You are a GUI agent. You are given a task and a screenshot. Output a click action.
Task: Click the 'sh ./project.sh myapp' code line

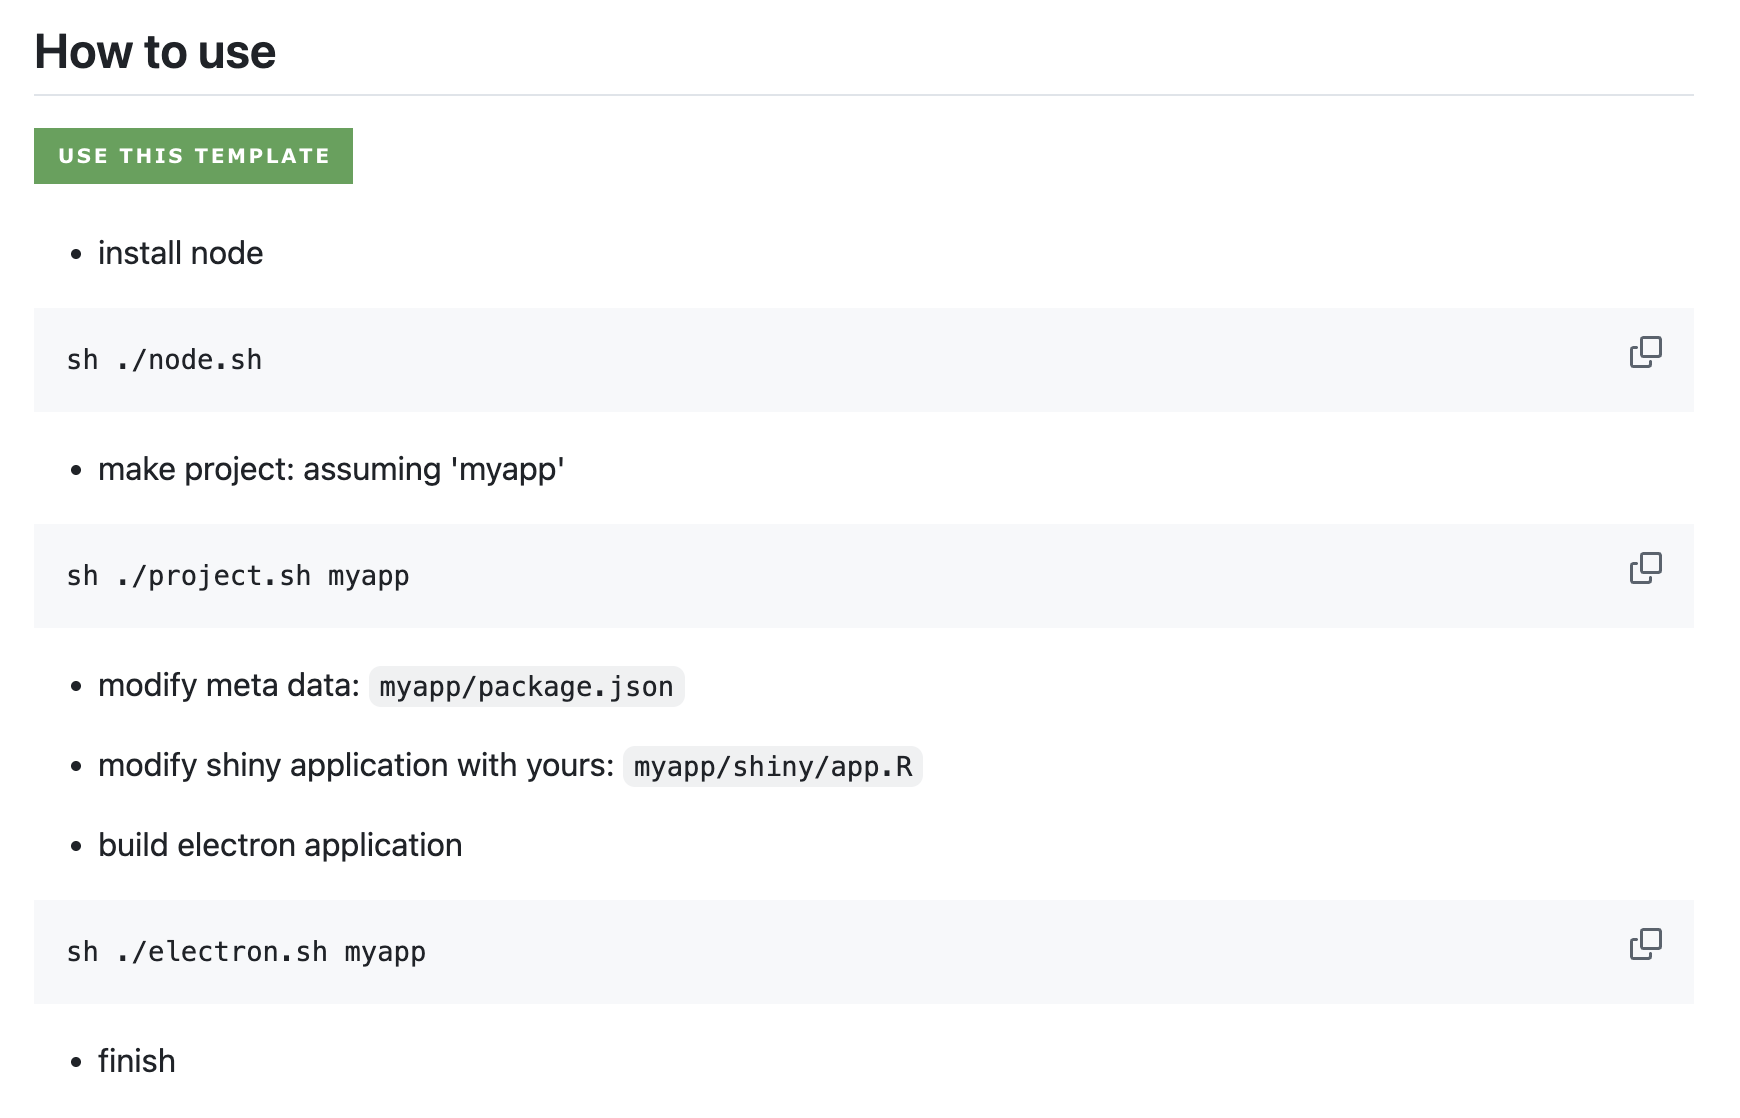pyautogui.click(x=238, y=576)
